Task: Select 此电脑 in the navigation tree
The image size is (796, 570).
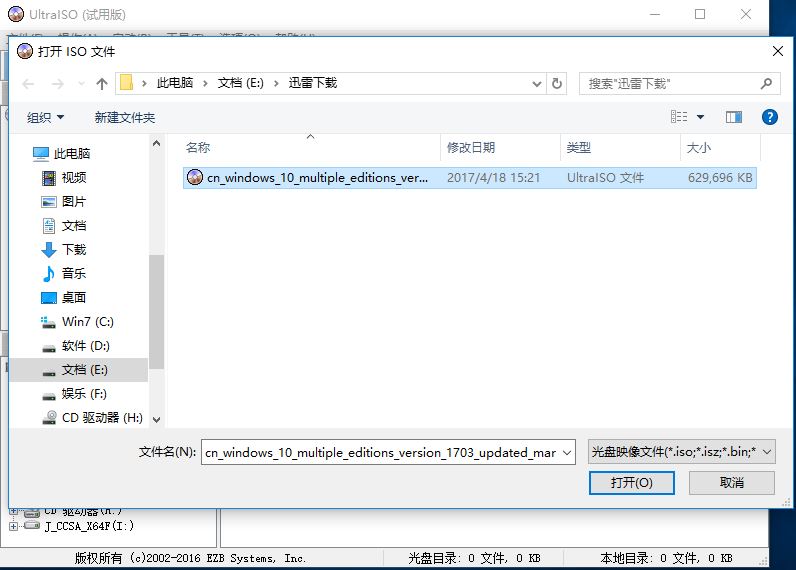Action: [61, 153]
